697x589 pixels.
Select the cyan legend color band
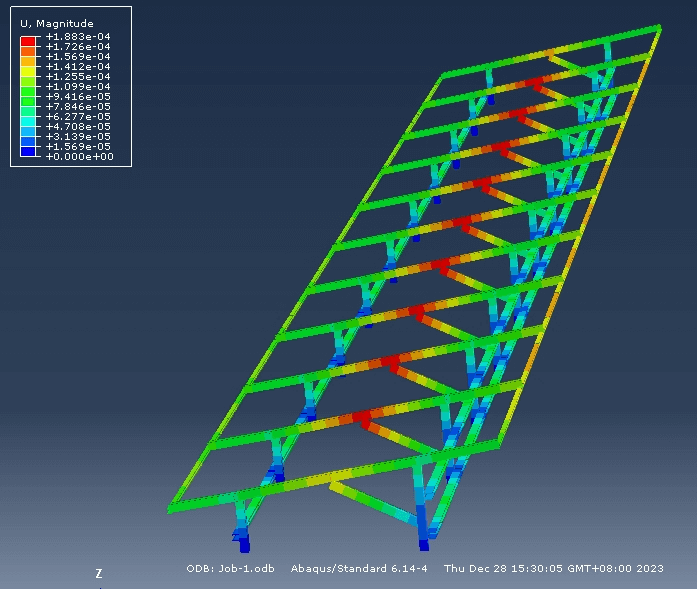point(29,121)
